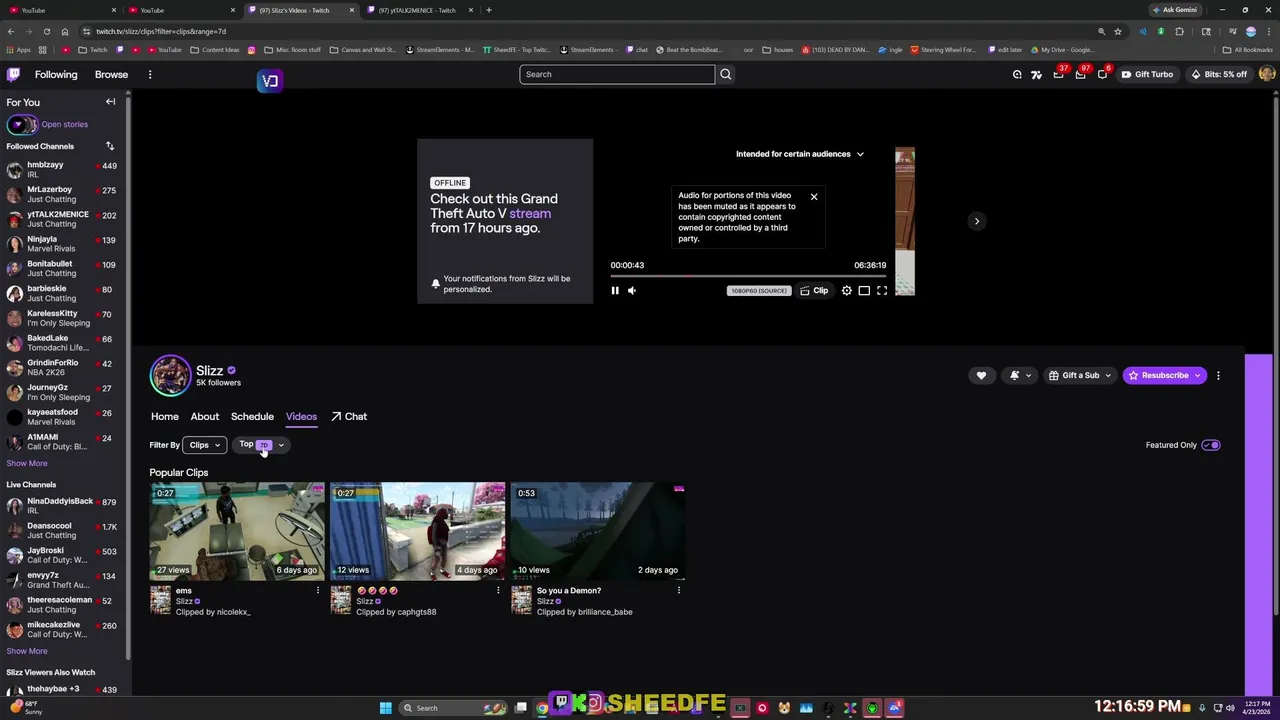Expand the Gift a Sub dropdown
The image size is (1280, 720).
(x=1078, y=375)
